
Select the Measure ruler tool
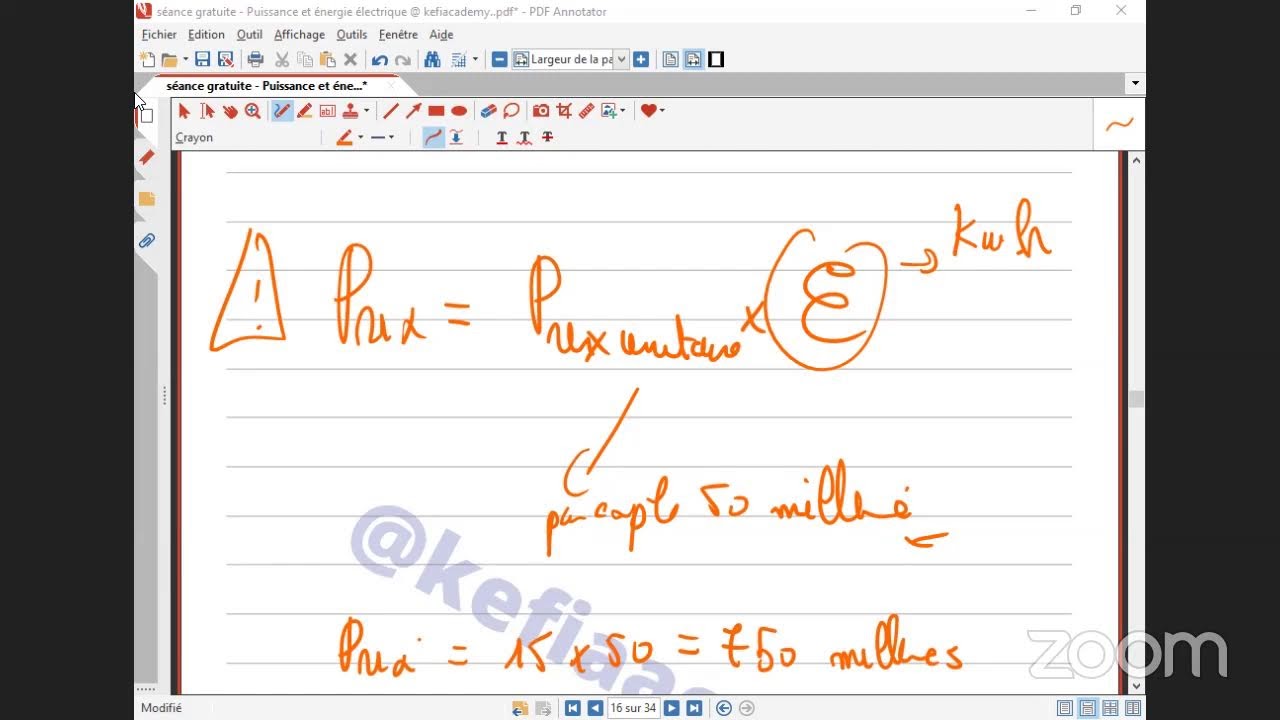pyautogui.click(x=587, y=111)
